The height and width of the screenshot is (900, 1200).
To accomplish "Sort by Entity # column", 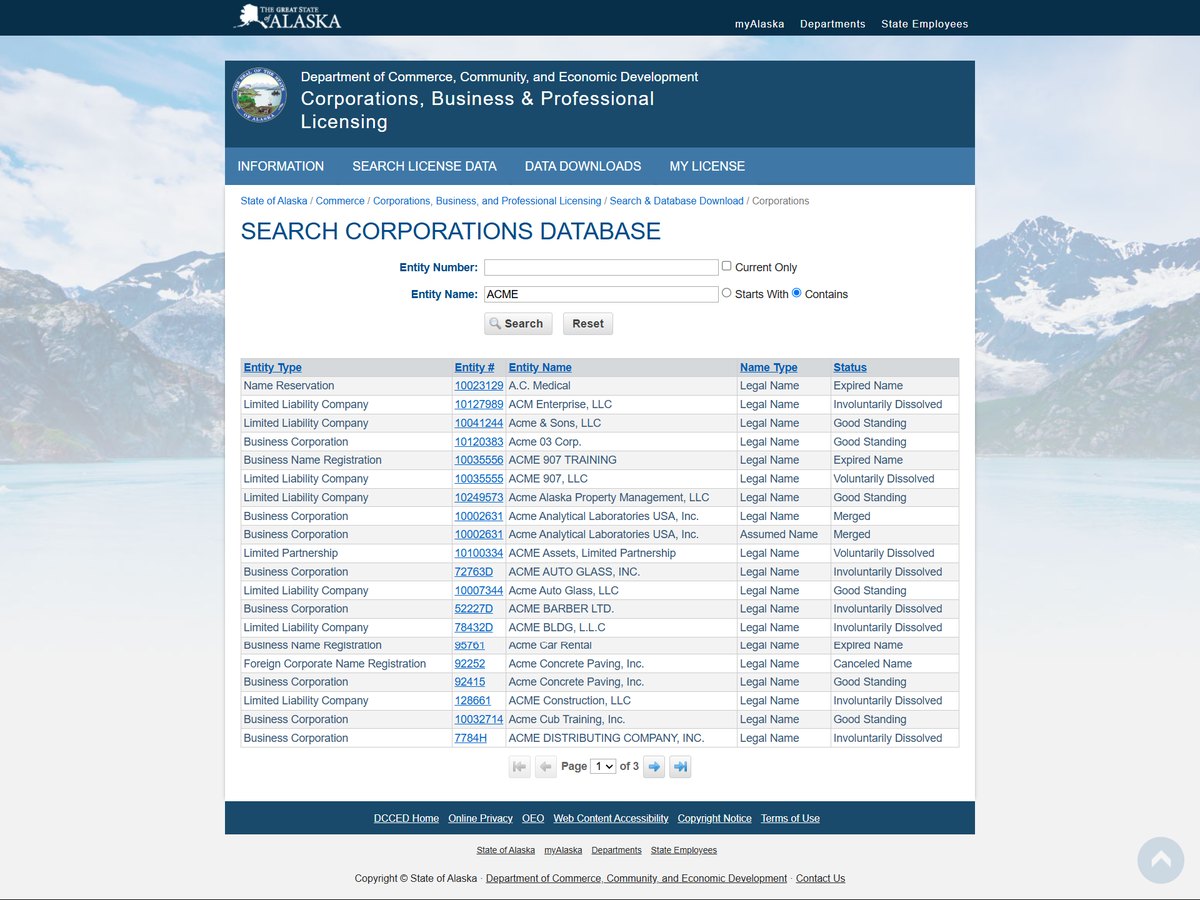I will (475, 367).
